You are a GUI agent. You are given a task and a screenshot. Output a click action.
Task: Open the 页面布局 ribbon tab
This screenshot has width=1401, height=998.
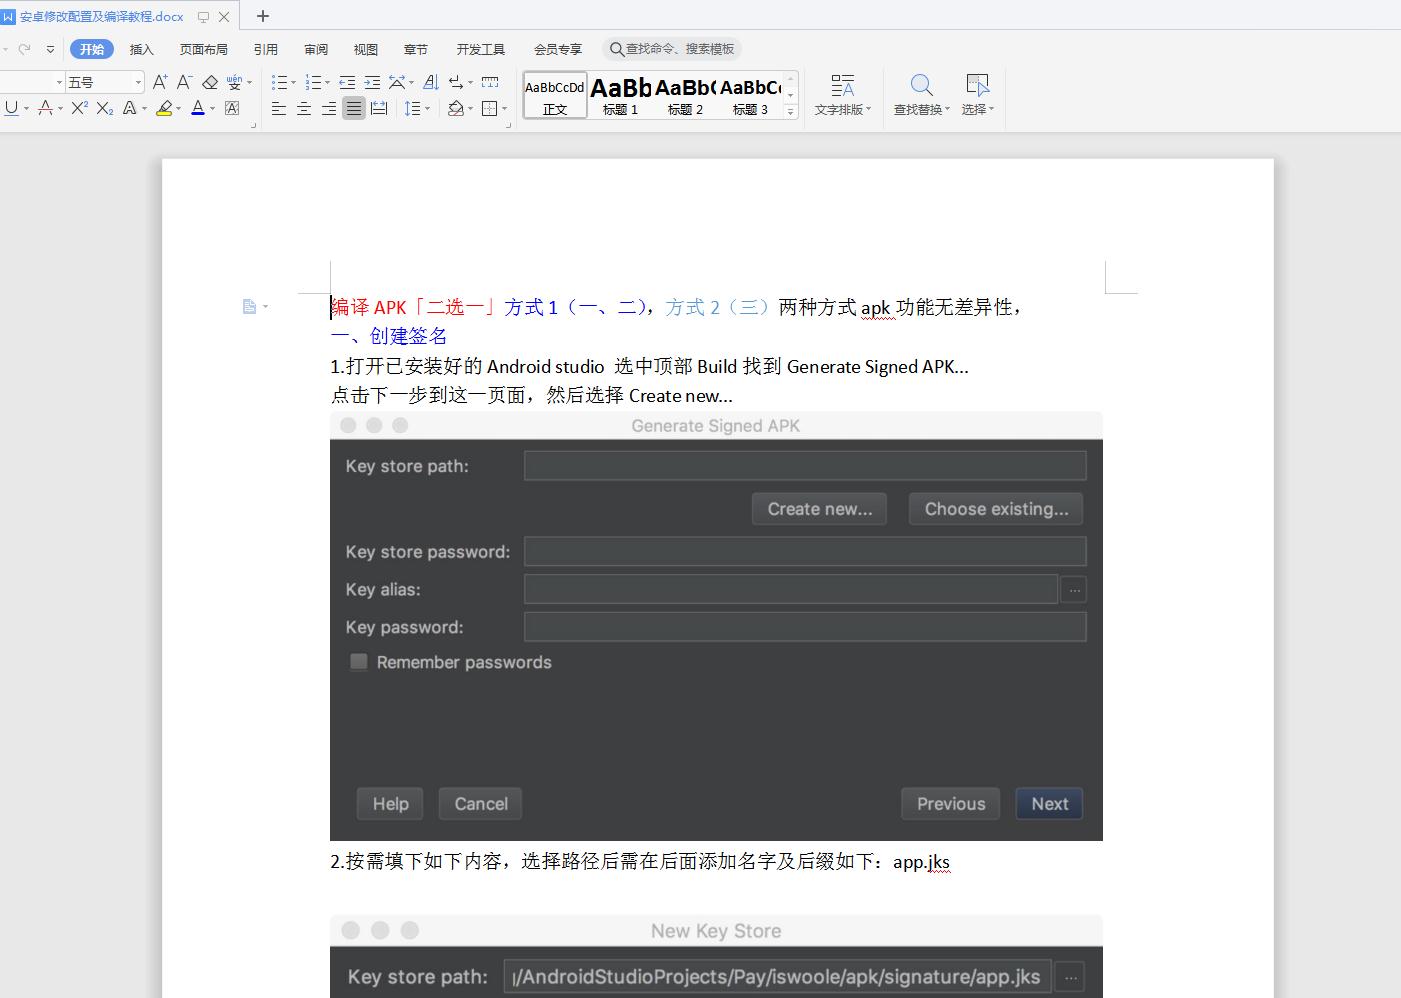pyautogui.click(x=204, y=49)
